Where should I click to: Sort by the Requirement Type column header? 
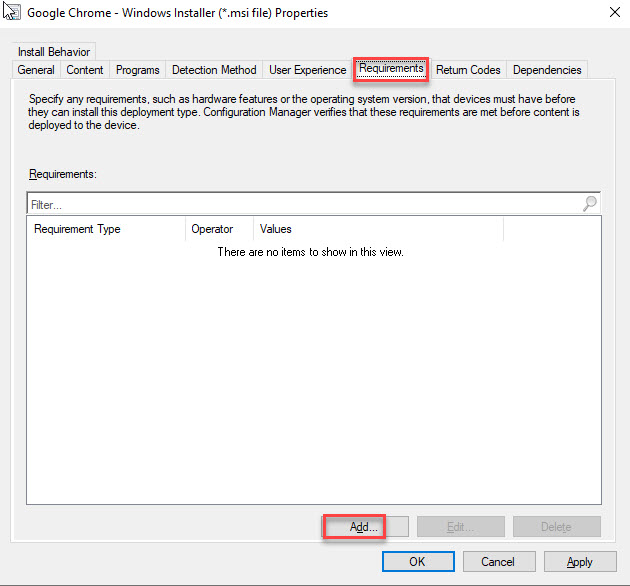(105, 229)
